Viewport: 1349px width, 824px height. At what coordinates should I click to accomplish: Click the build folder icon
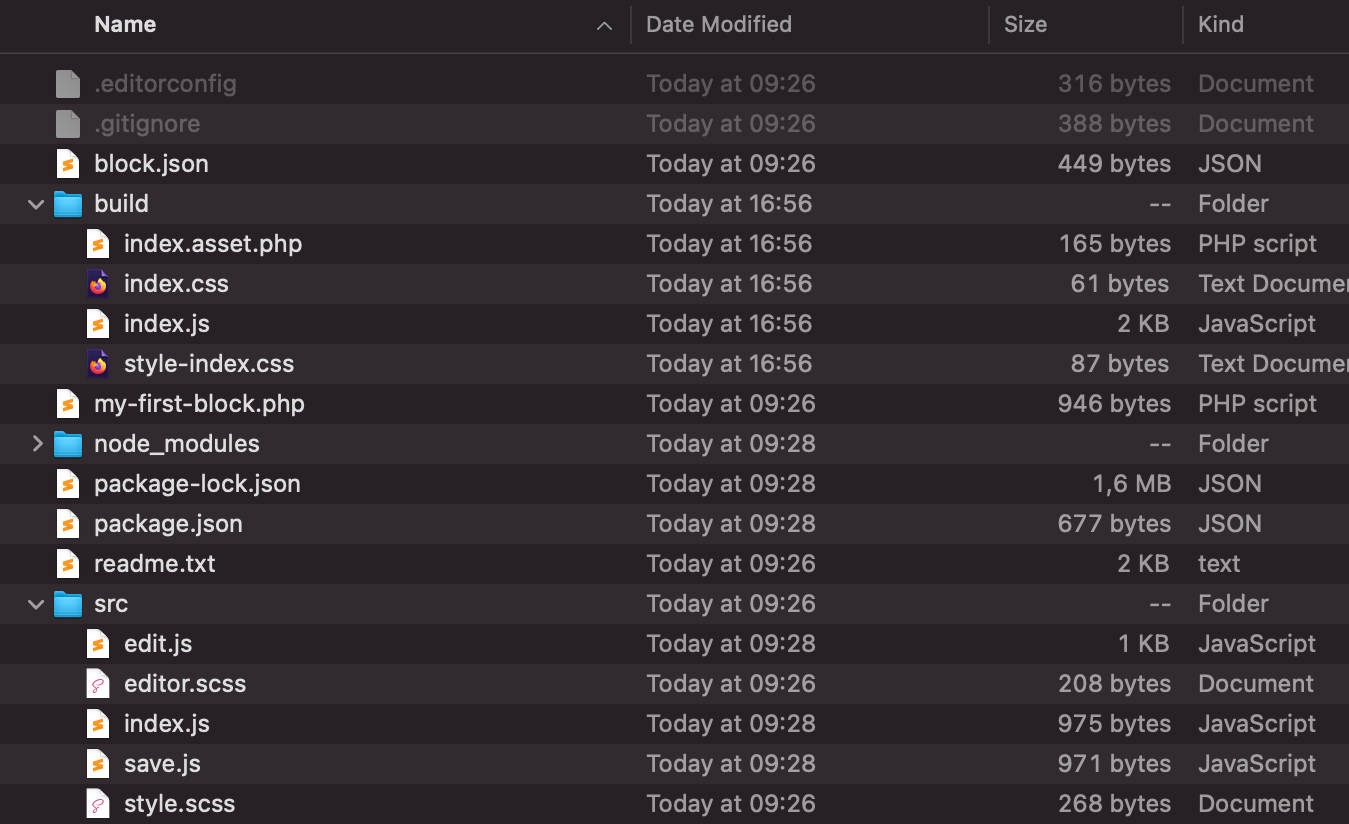(x=67, y=204)
